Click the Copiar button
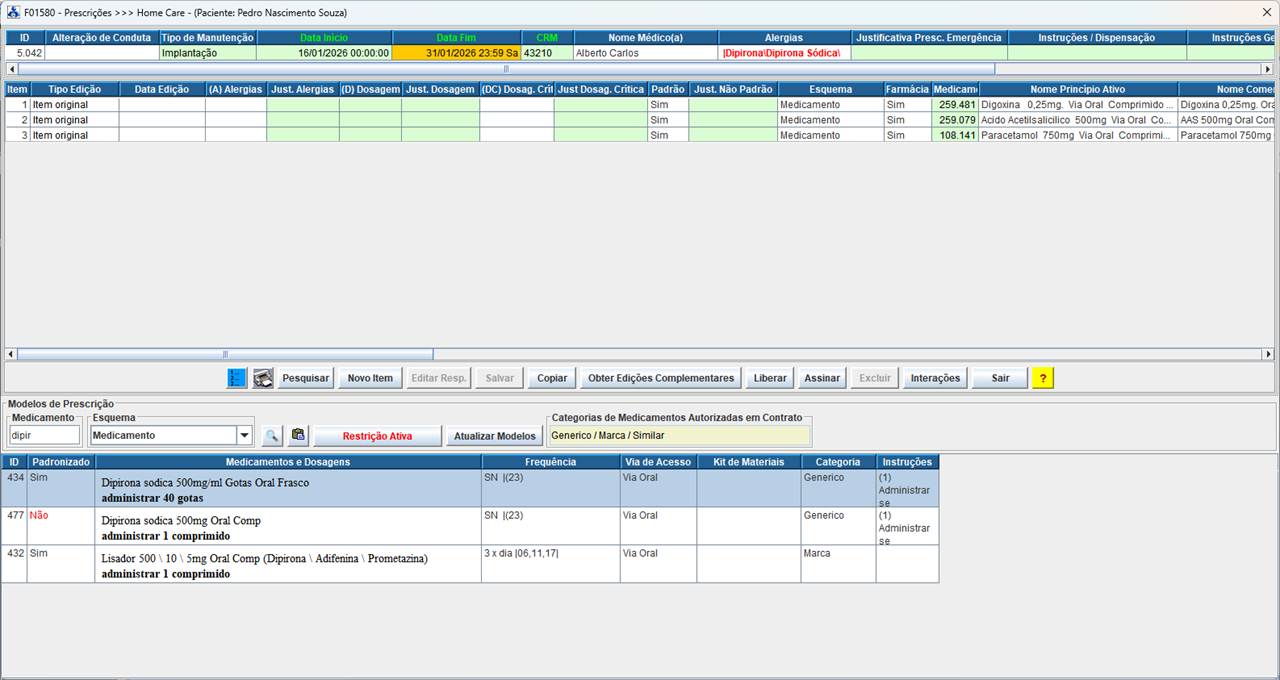This screenshot has width=1280, height=680. click(x=551, y=378)
